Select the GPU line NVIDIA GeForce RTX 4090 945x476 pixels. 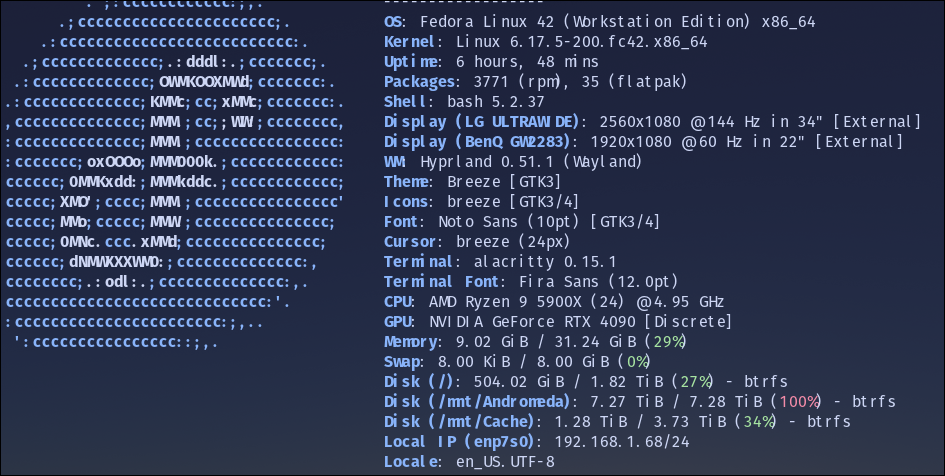click(558, 321)
